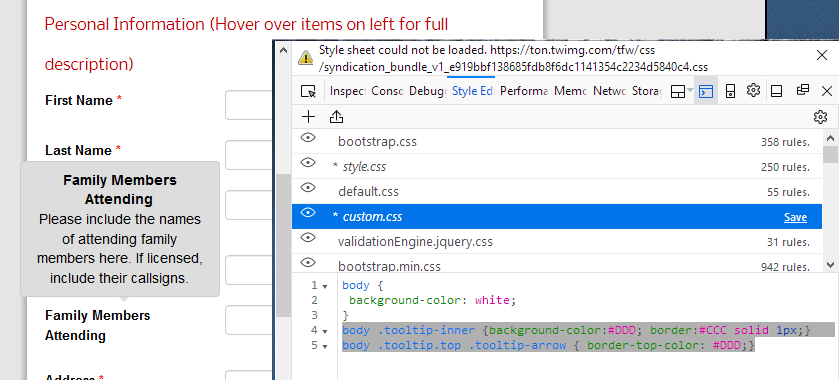839x380 pixels.
Task: Collapse the body rule on line 1
Action: [x=325, y=286]
